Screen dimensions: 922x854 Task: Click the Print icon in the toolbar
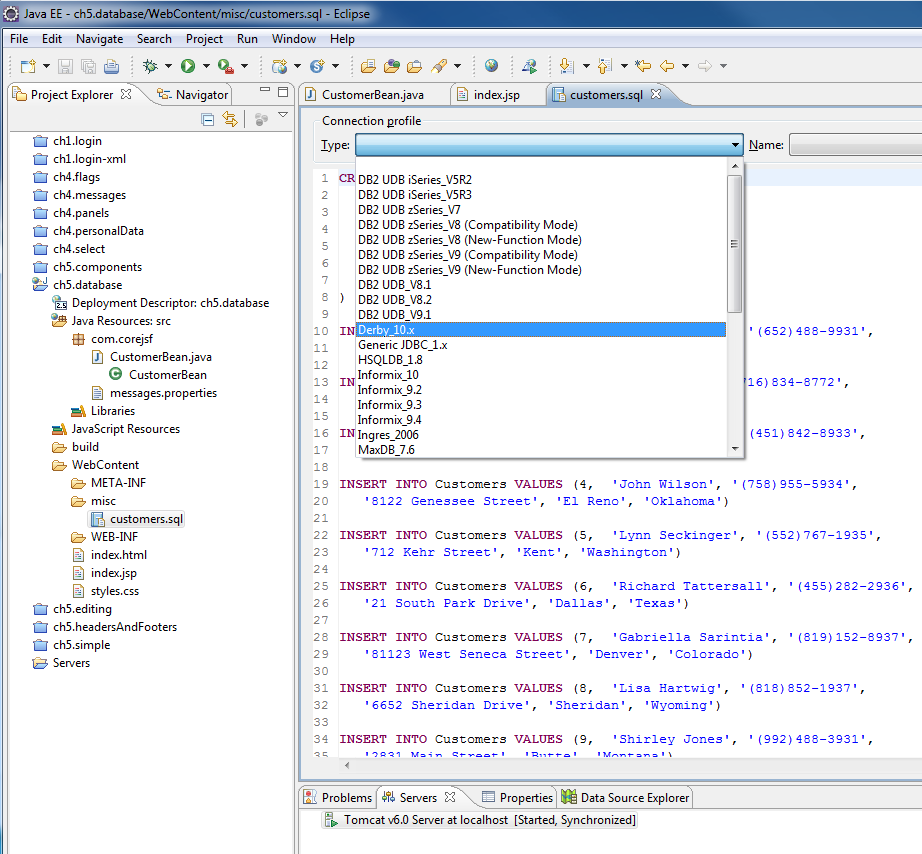click(111, 66)
